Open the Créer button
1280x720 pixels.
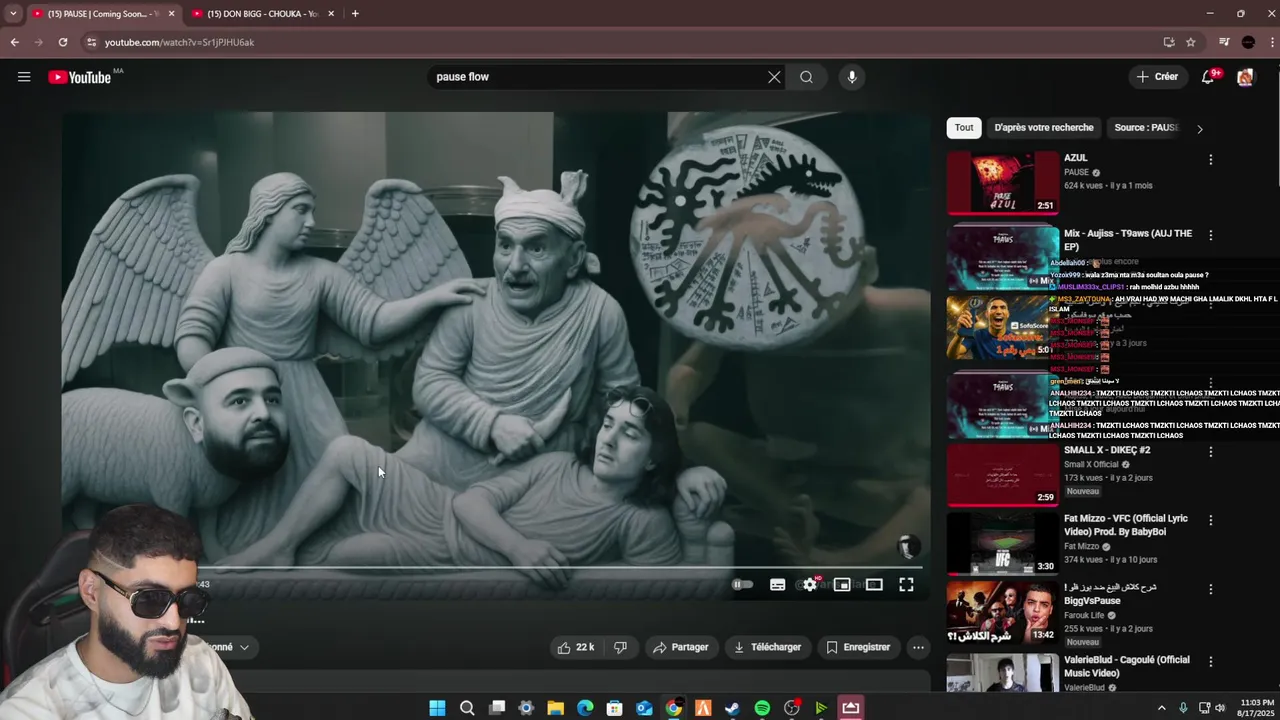pos(1157,77)
